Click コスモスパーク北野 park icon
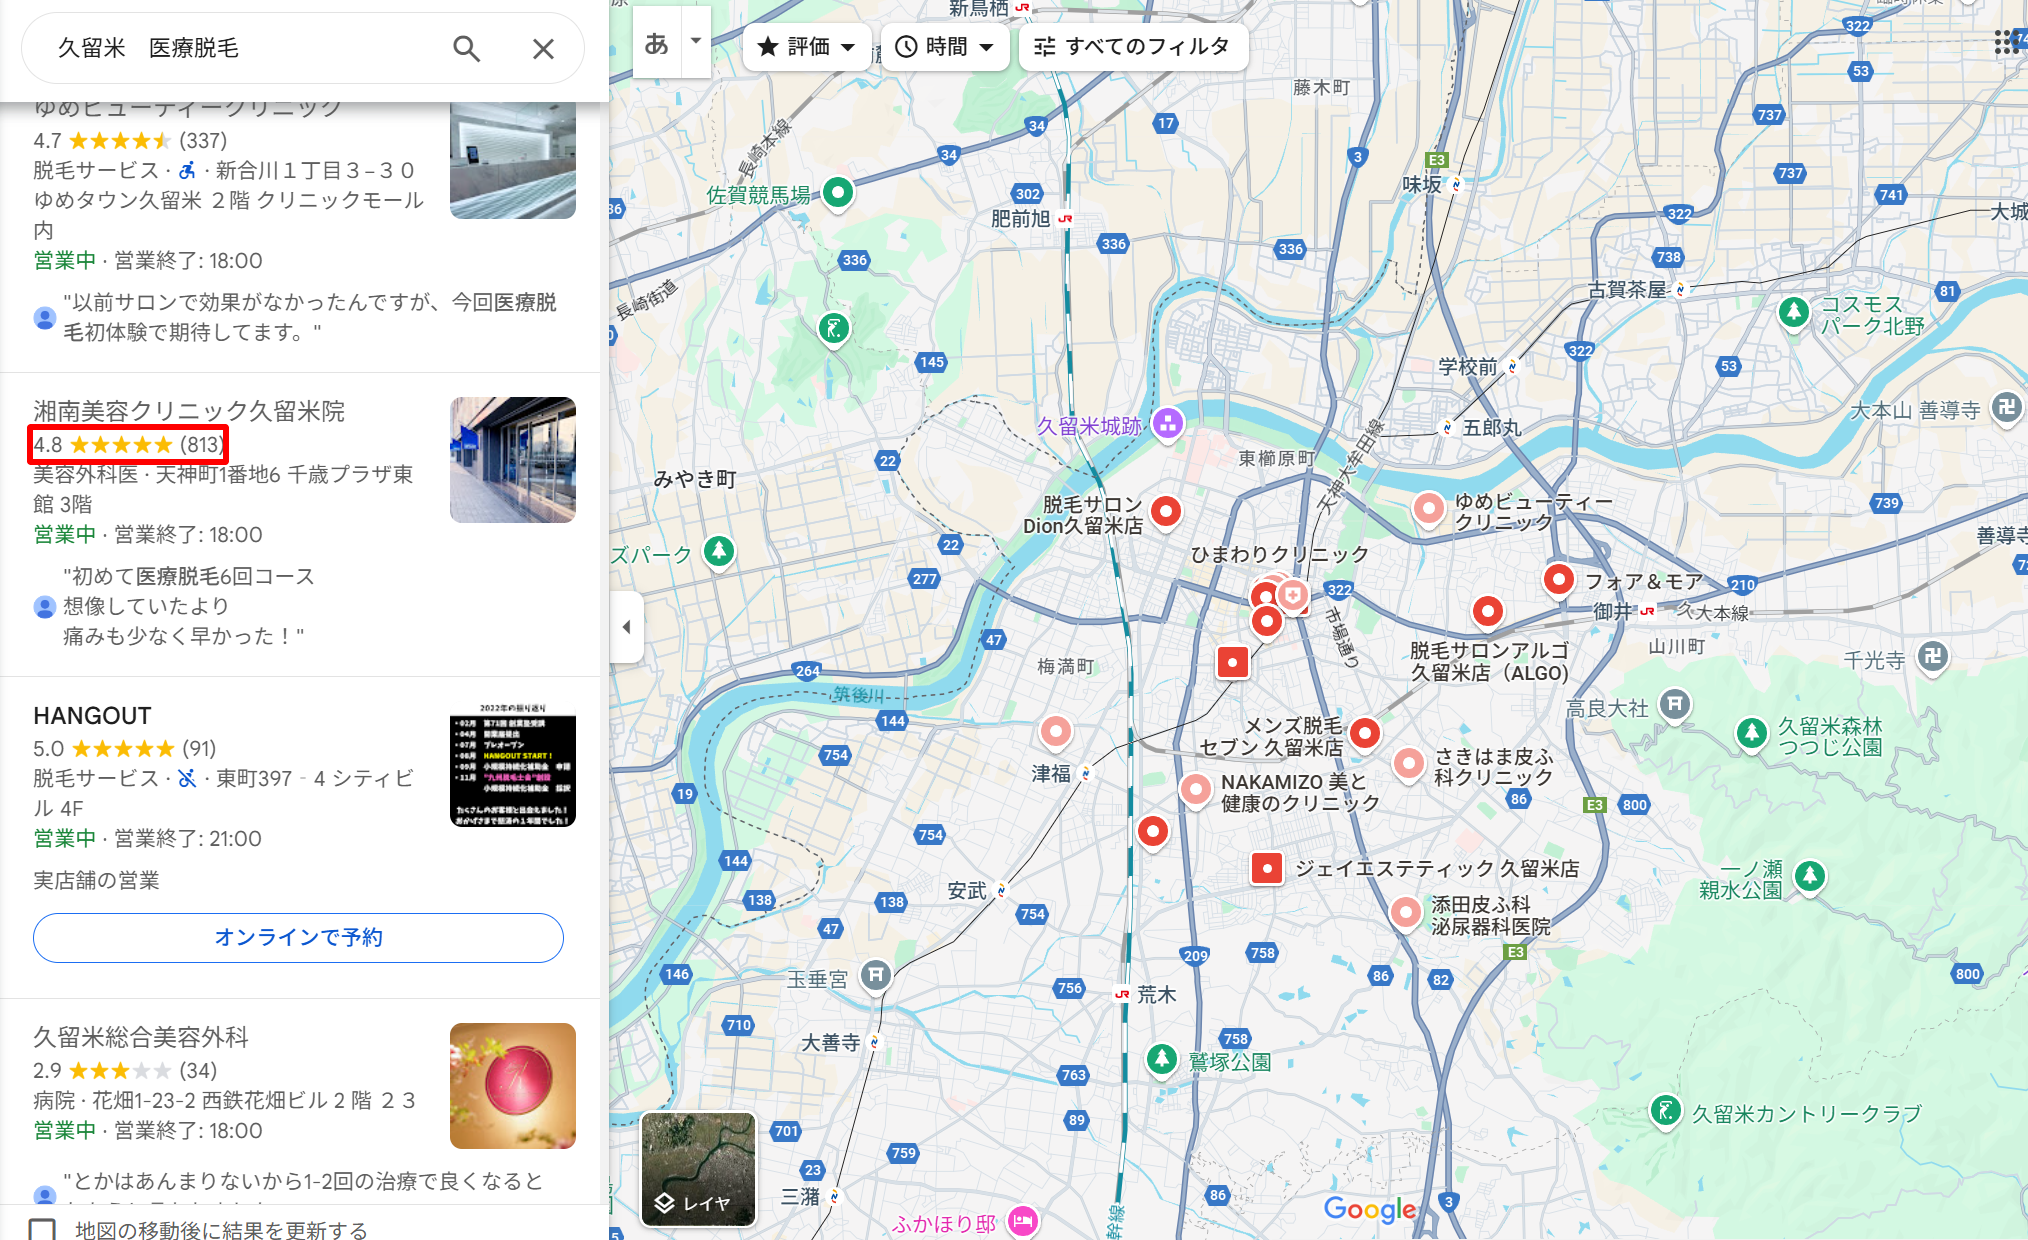This screenshot has width=2028, height=1240. (1794, 312)
